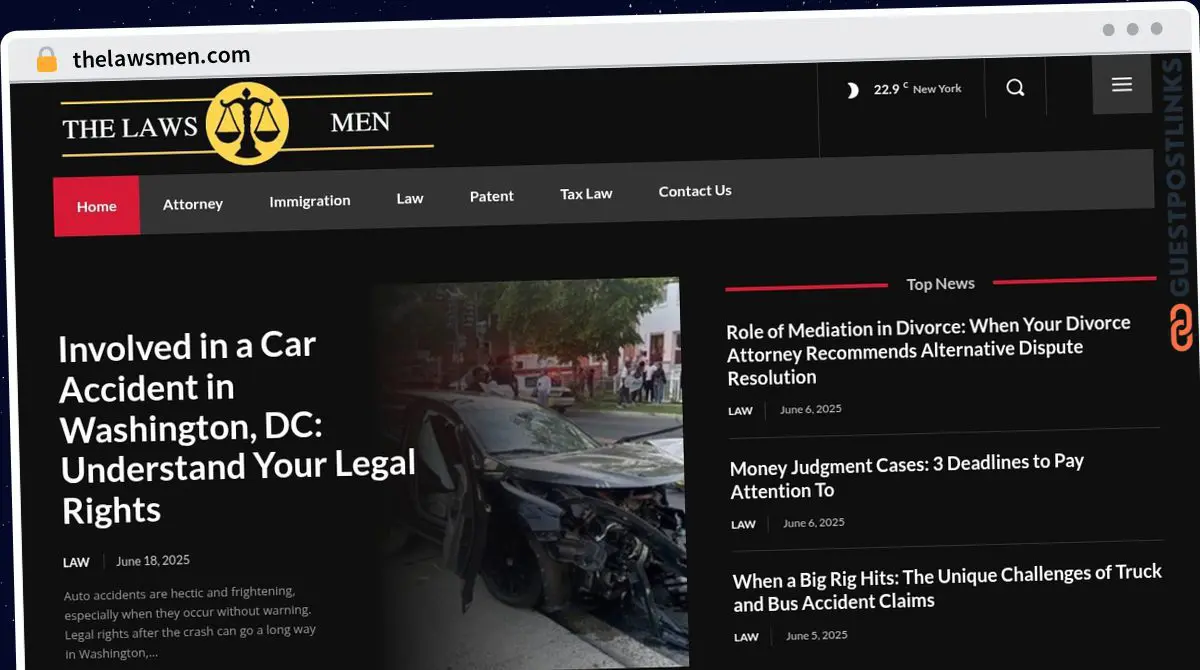The width and height of the screenshot is (1200, 670).
Task: Go to the Immigration section
Action: [x=309, y=201]
